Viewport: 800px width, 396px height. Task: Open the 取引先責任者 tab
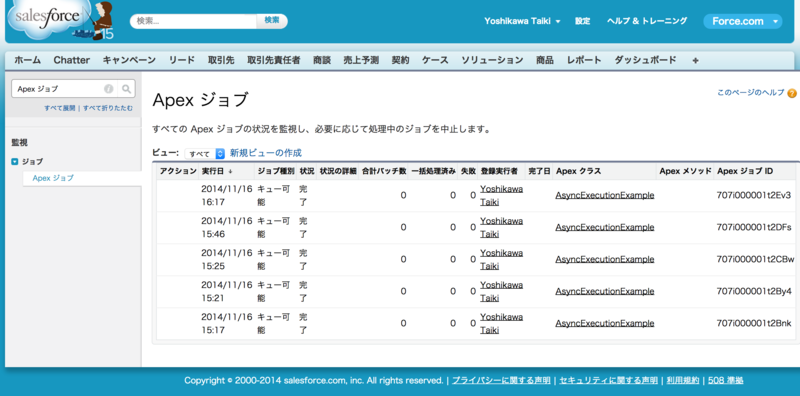coord(273,60)
